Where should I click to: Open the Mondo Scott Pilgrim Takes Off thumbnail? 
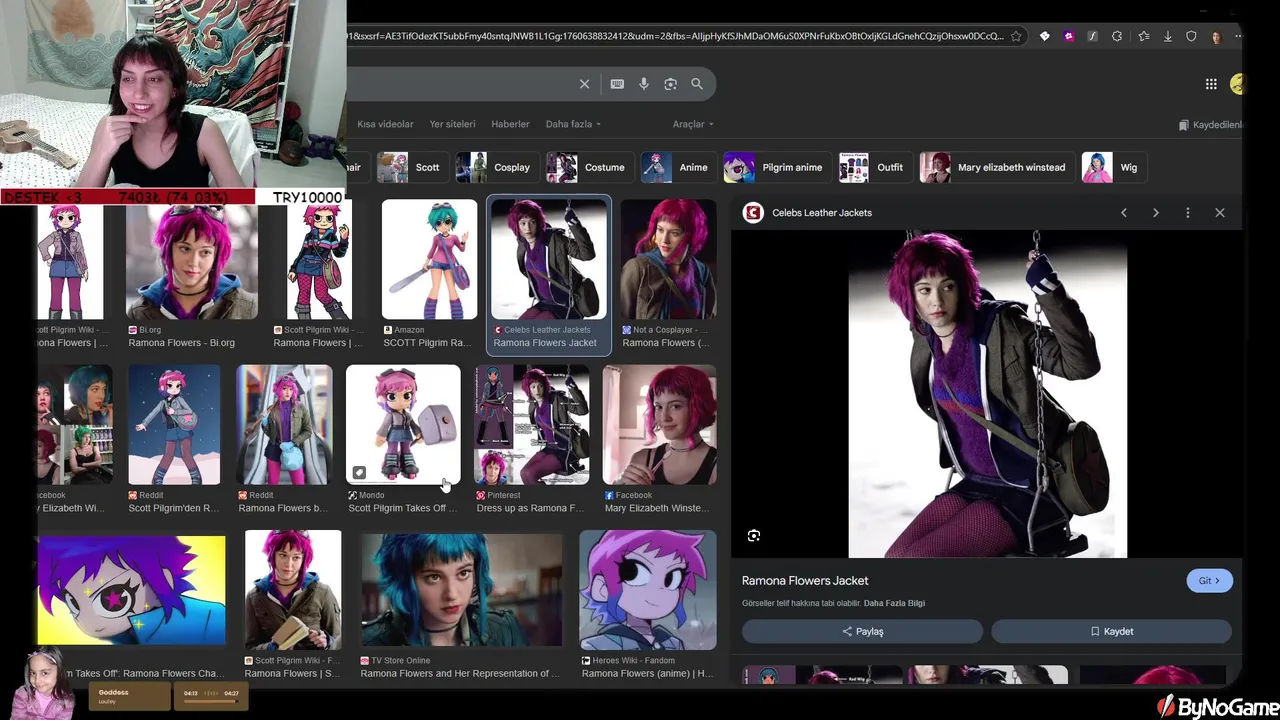403,425
